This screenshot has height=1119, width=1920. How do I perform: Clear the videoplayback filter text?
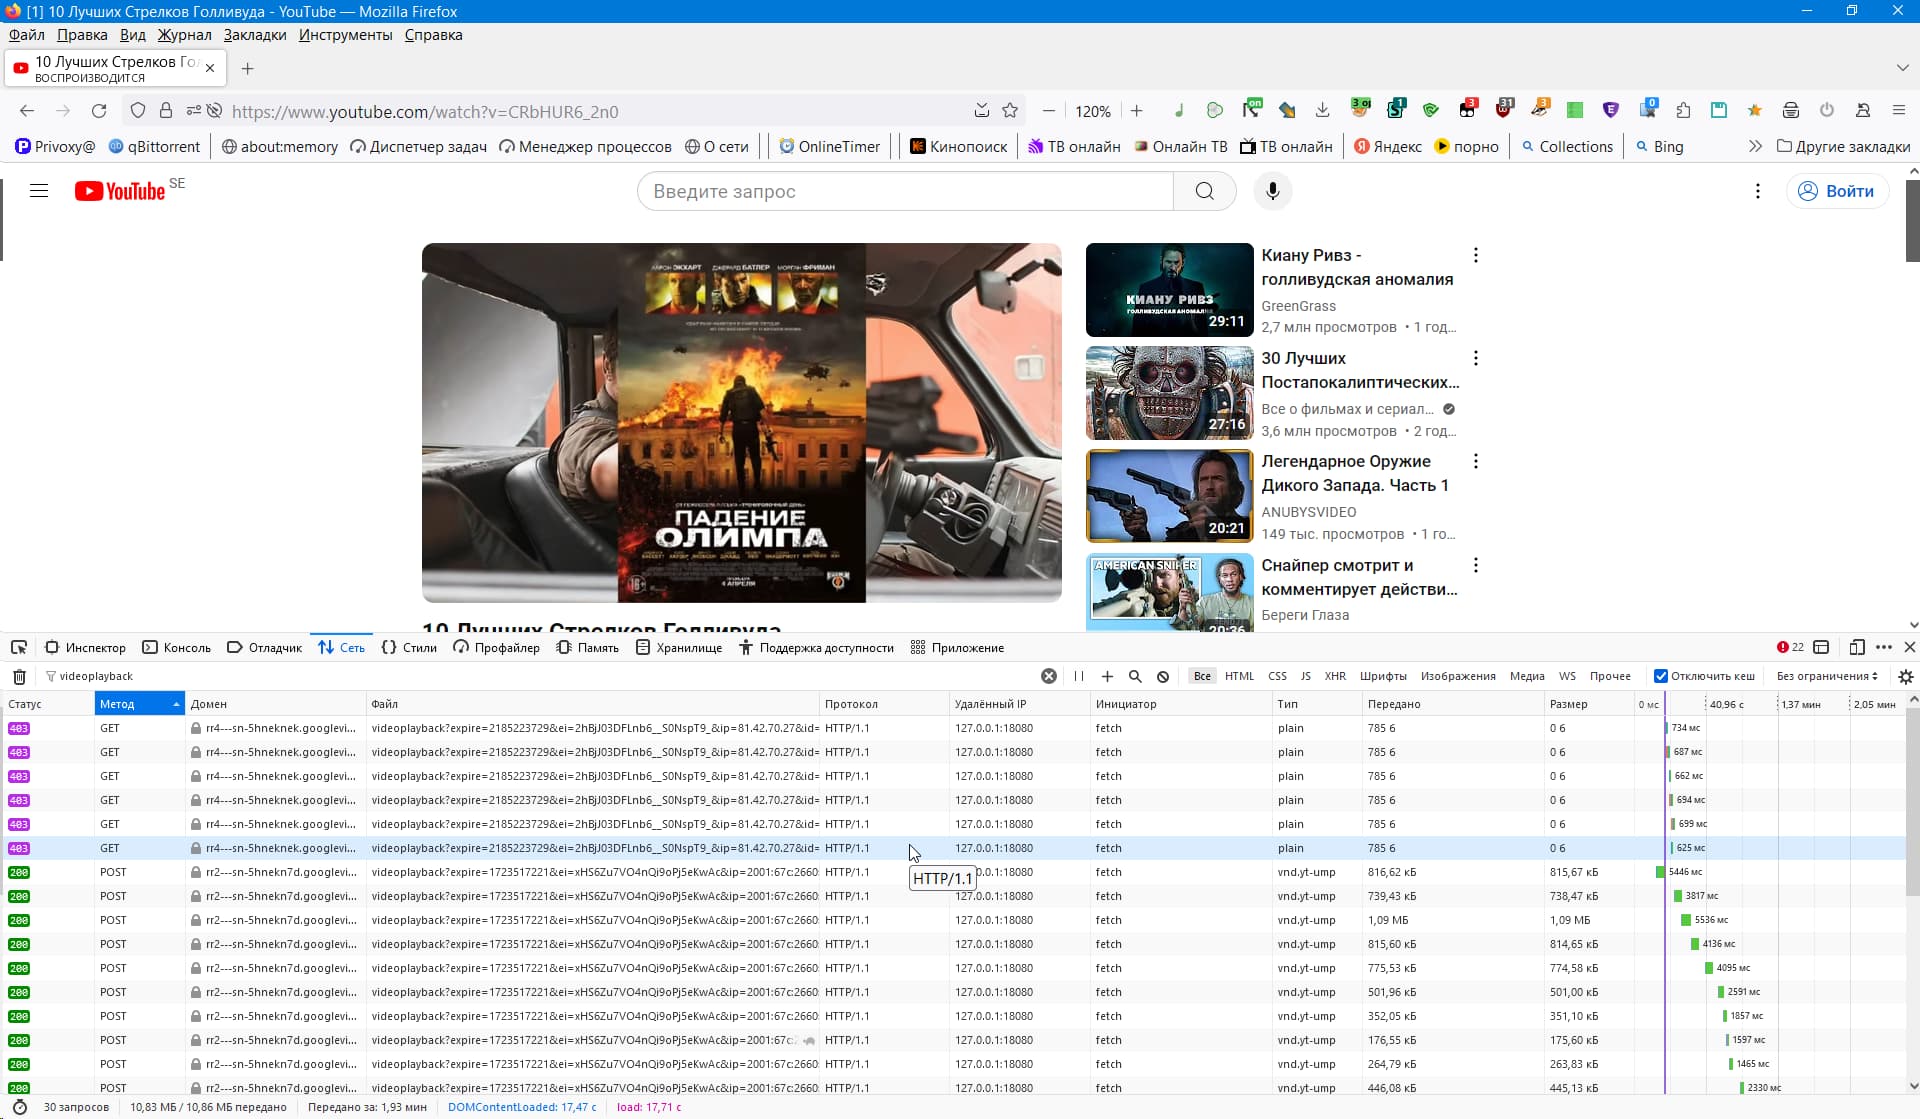[1049, 676]
